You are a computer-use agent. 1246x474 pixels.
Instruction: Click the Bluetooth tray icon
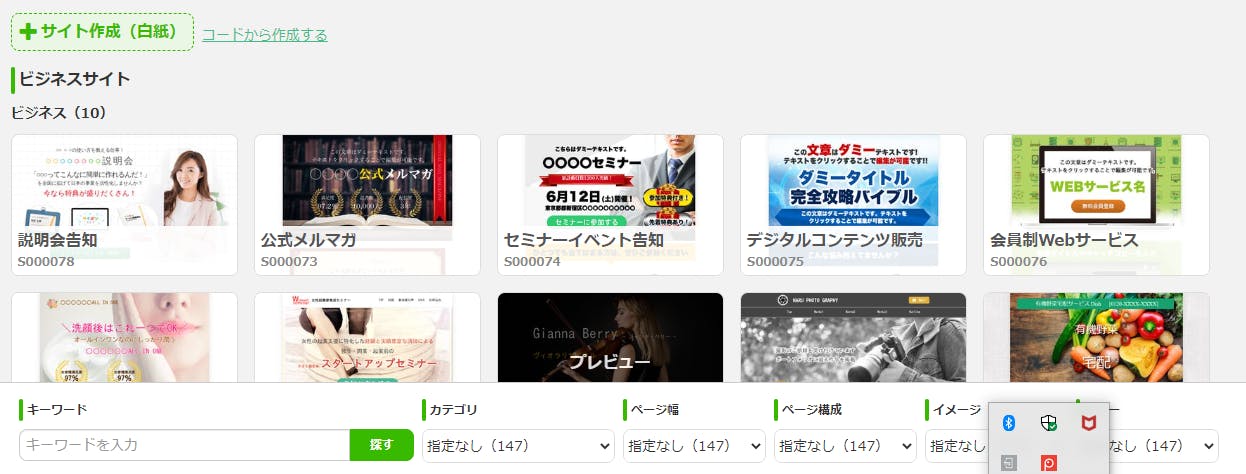pyautogui.click(x=1010, y=424)
